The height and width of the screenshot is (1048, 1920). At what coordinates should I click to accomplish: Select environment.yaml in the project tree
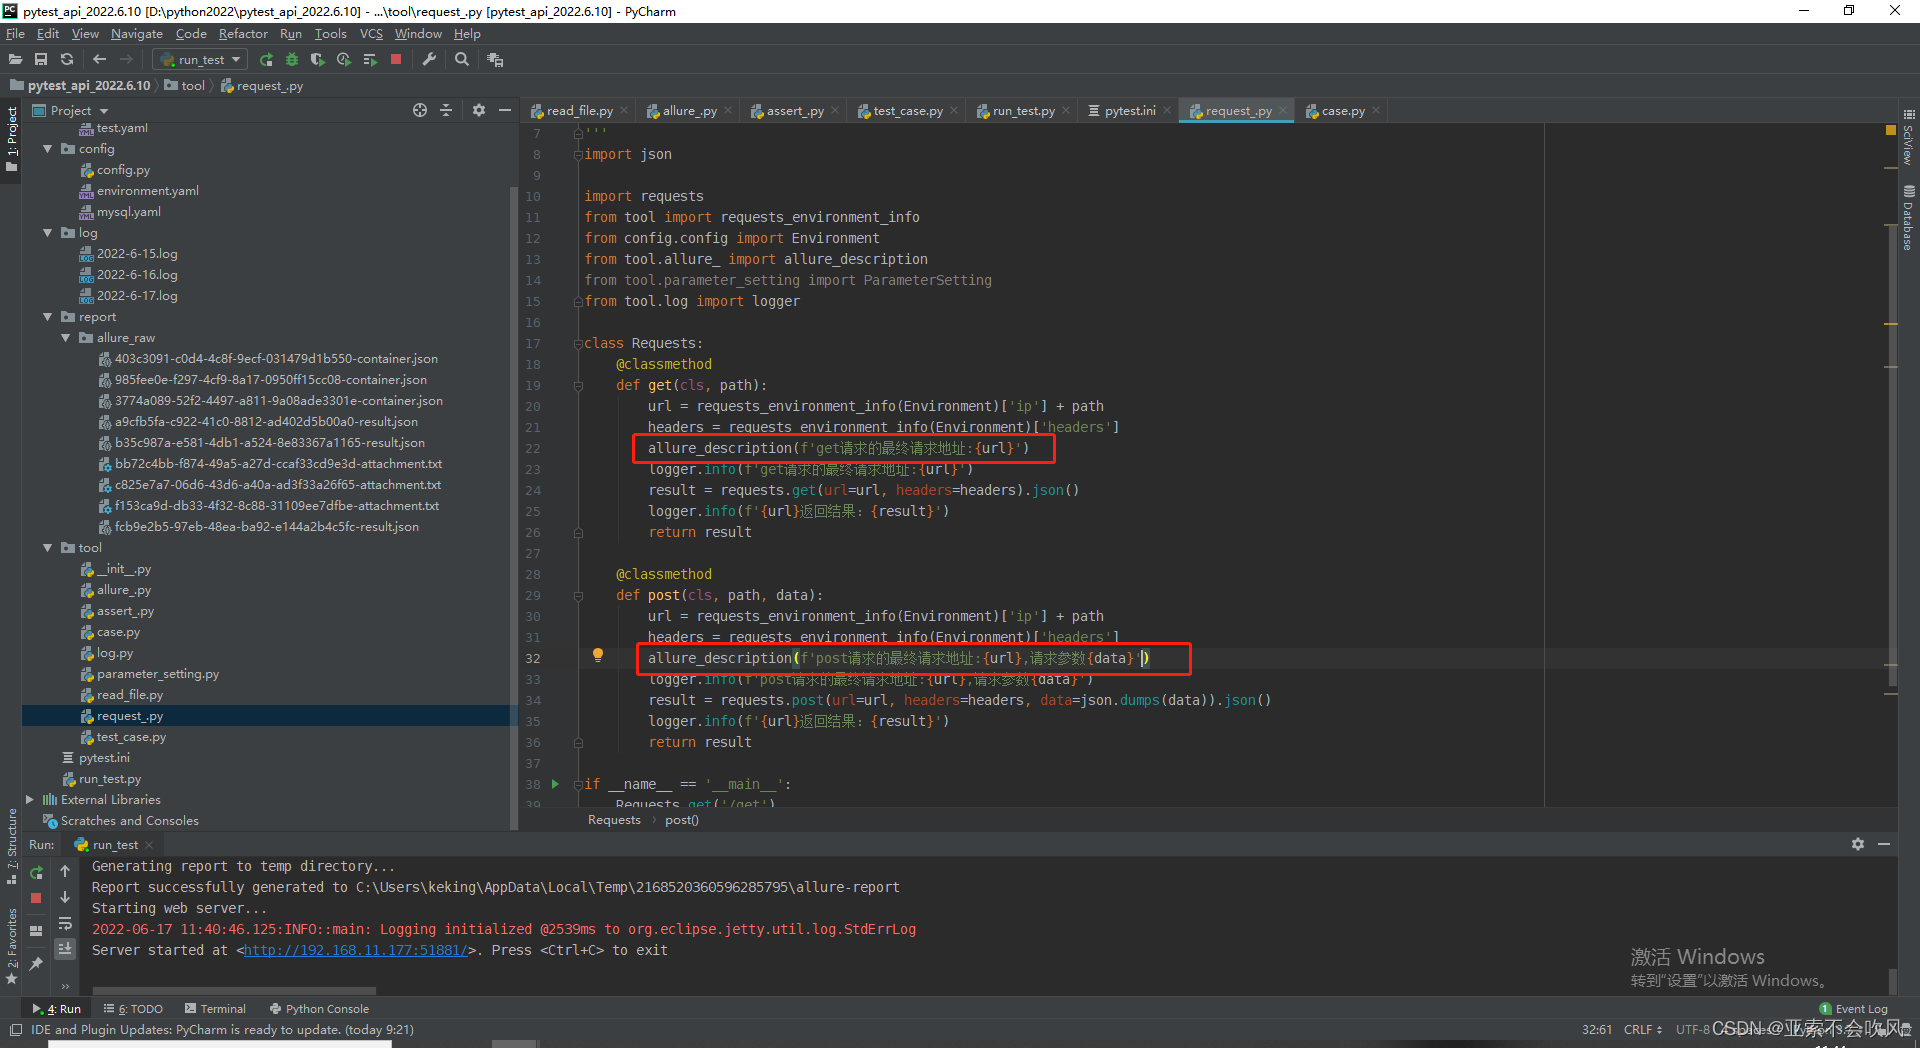pos(147,191)
